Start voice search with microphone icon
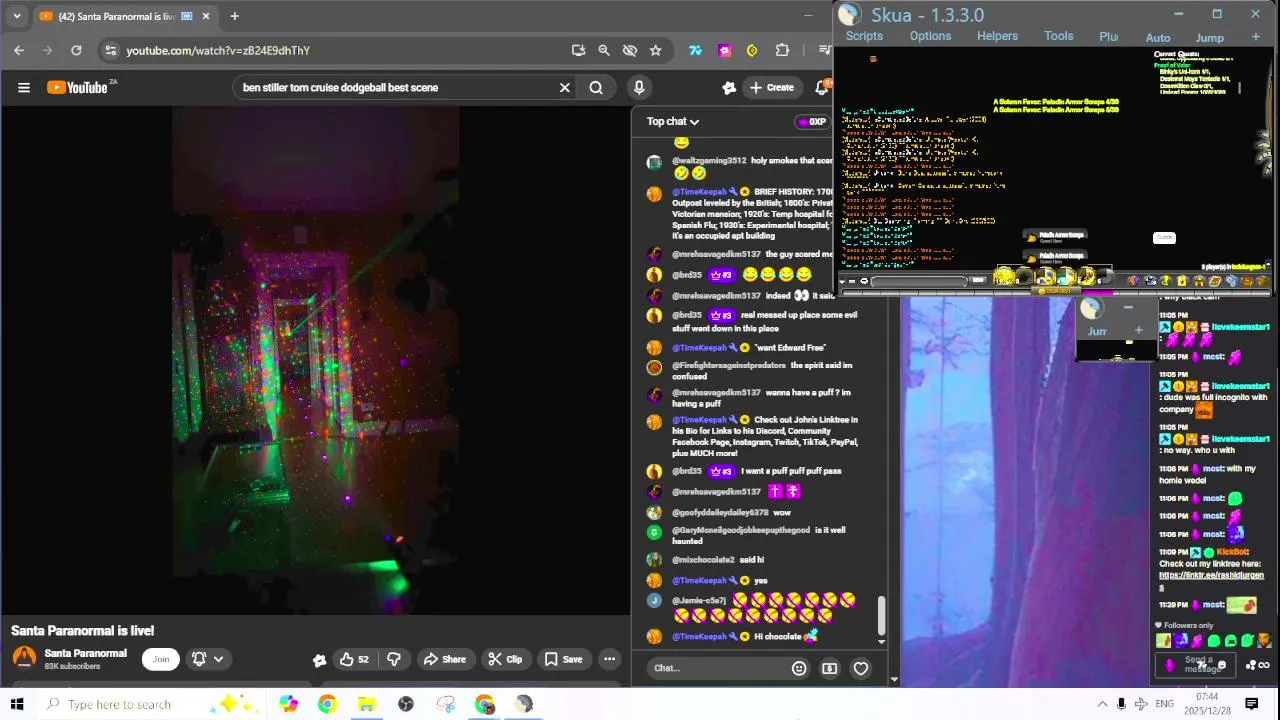Image resolution: width=1280 pixels, height=720 pixels. click(x=639, y=87)
